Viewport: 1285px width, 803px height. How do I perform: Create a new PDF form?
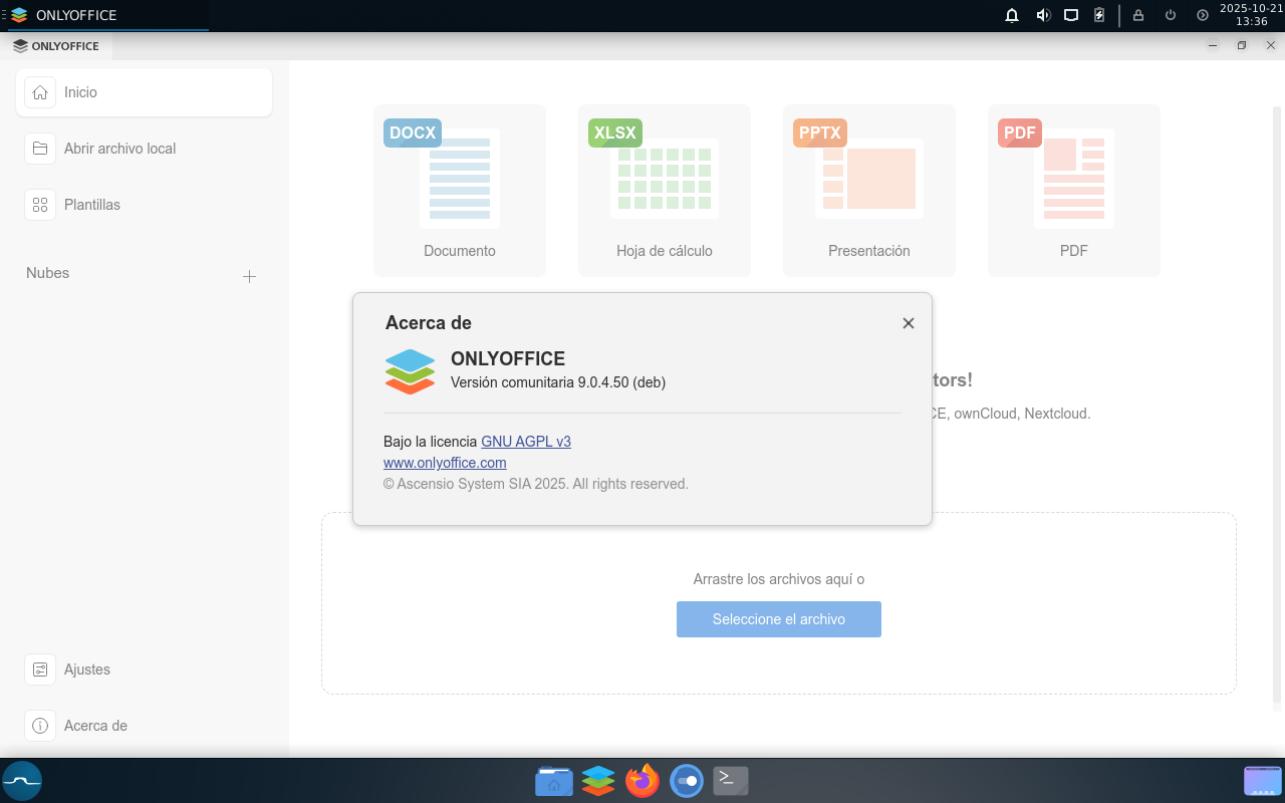coord(1073,190)
